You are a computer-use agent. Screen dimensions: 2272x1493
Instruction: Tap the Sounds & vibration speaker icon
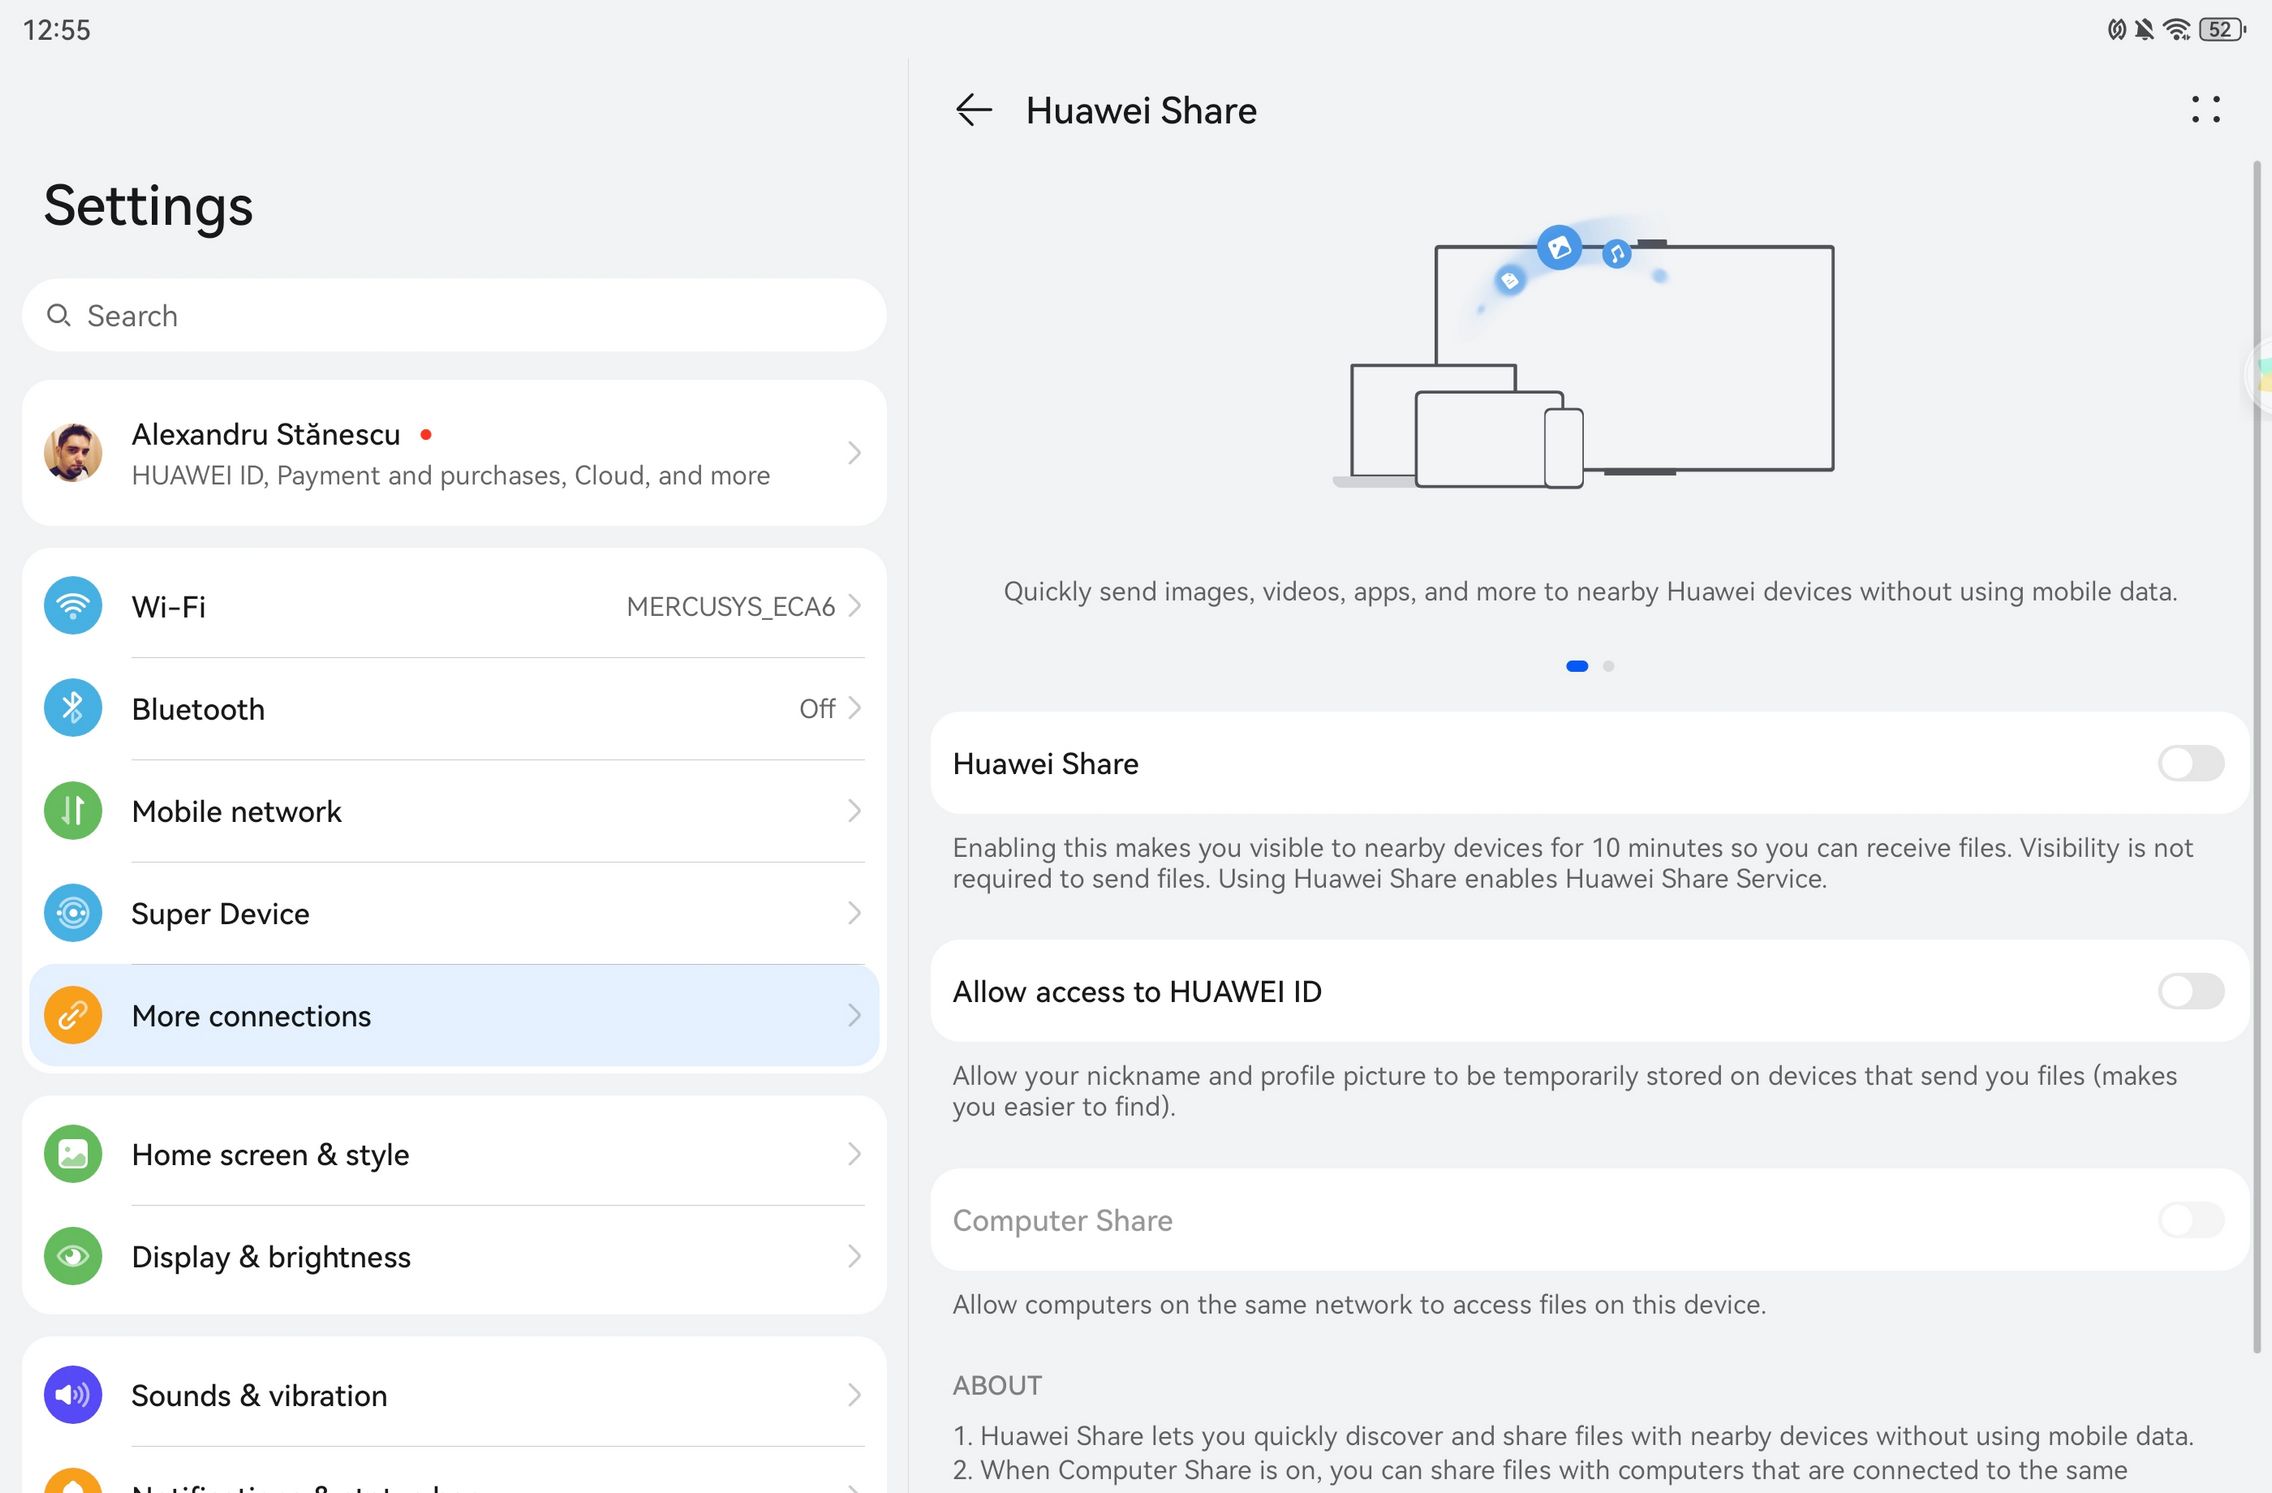(72, 1395)
